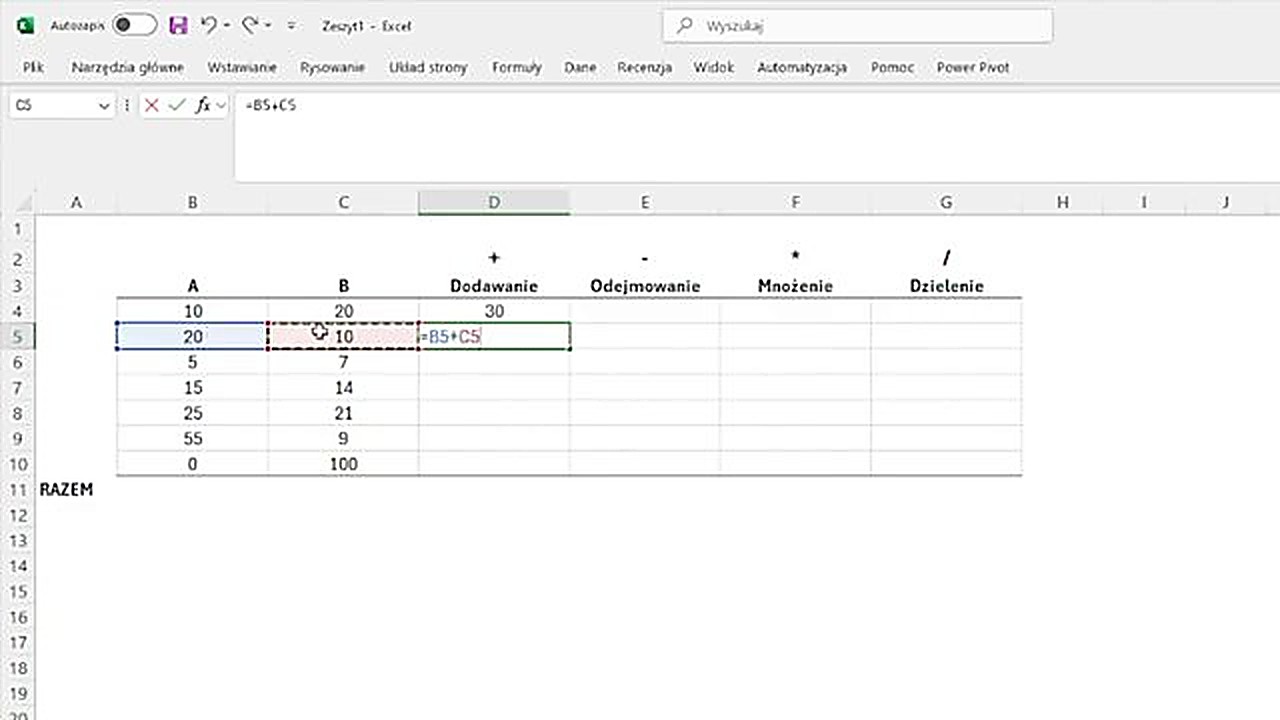Open the Plik menu

click(x=33, y=67)
